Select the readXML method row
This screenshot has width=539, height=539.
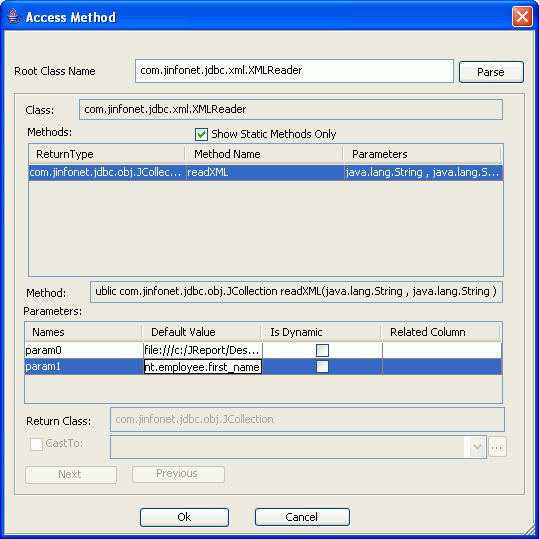[266, 173]
